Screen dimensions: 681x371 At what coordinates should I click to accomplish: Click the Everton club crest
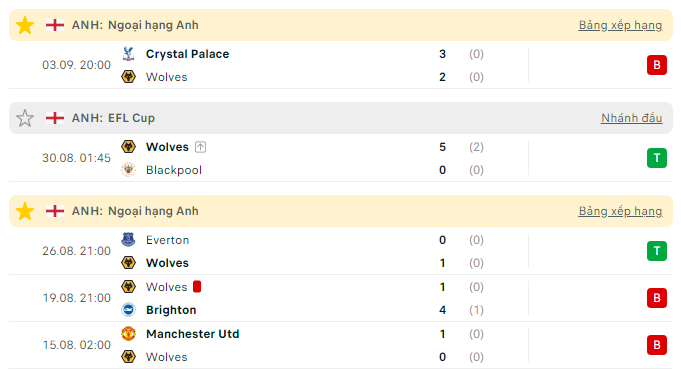[x=128, y=240]
